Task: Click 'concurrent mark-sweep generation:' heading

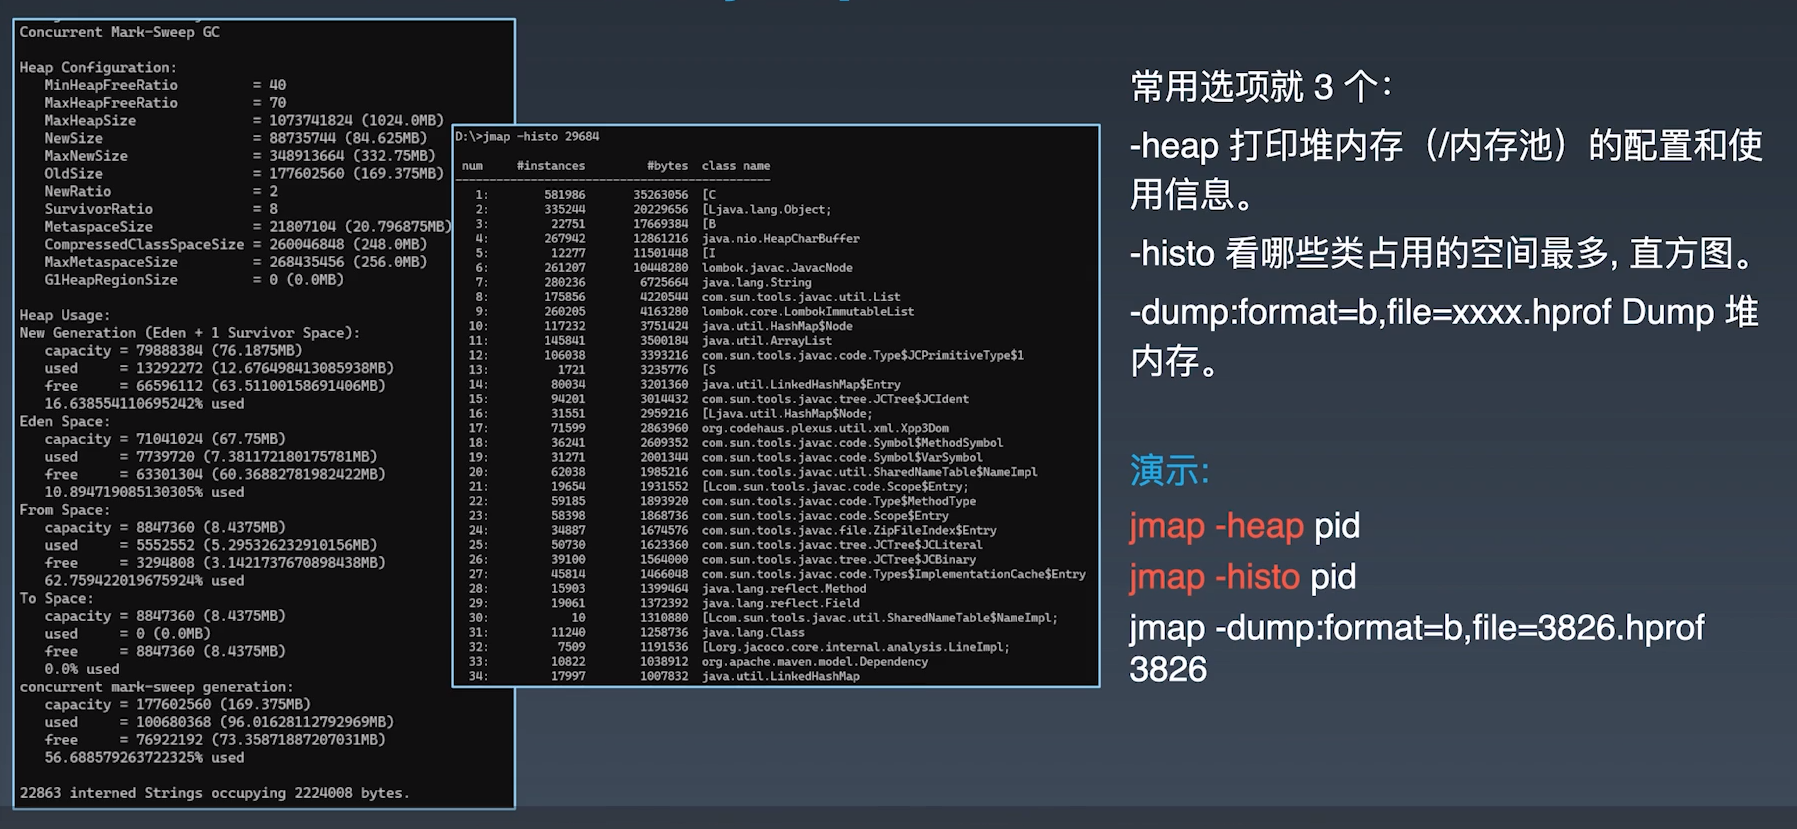Action: click(x=157, y=687)
